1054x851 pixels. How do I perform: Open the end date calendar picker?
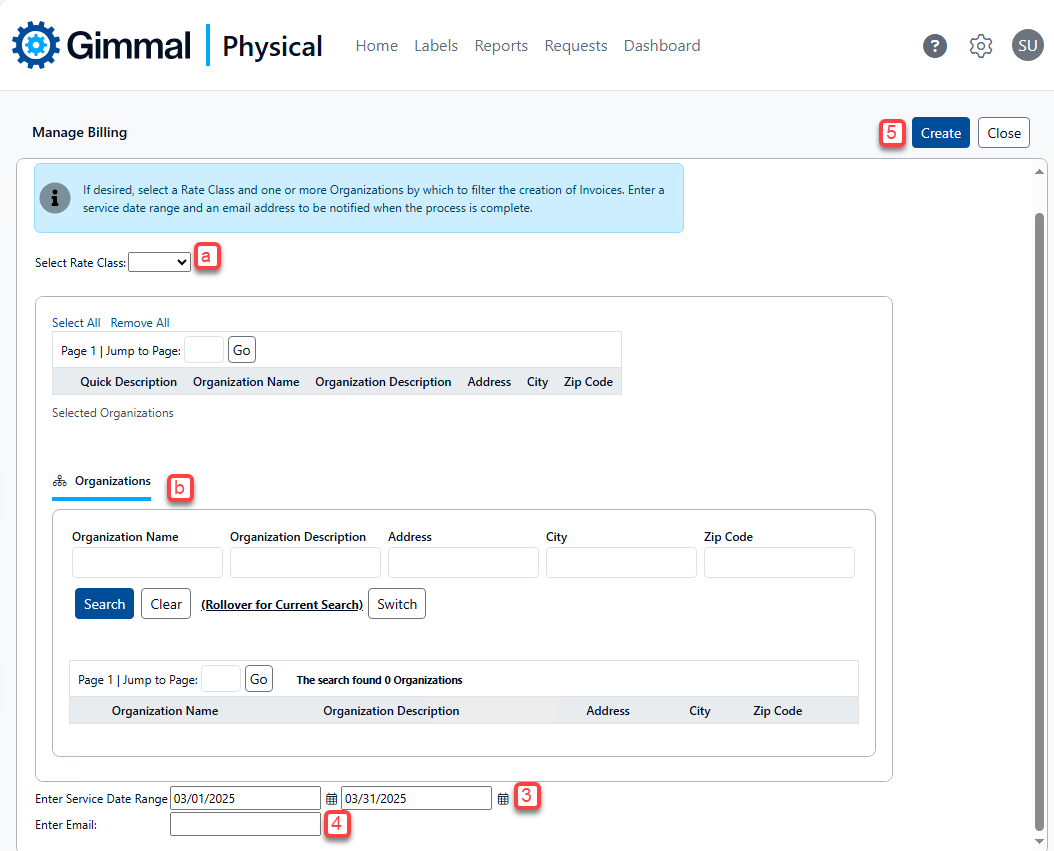503,799
